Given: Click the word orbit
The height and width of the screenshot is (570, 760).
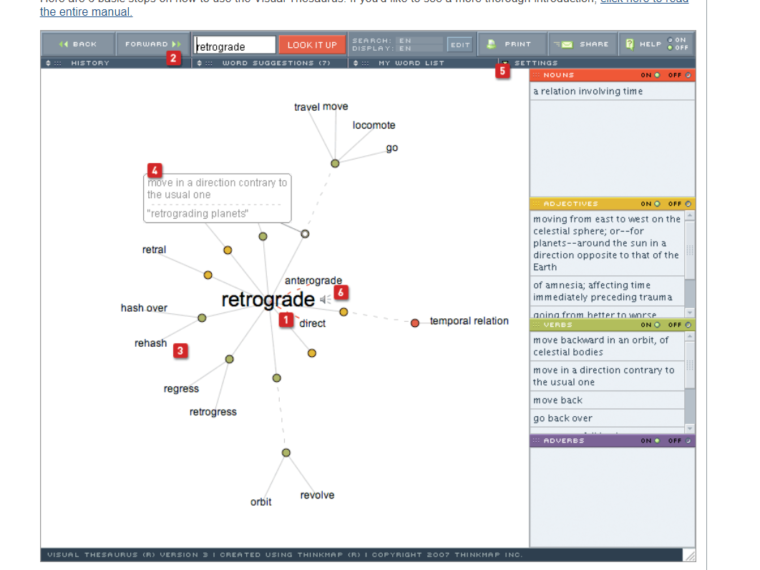Looking at the screenshot, I should (x=261, y=502).
